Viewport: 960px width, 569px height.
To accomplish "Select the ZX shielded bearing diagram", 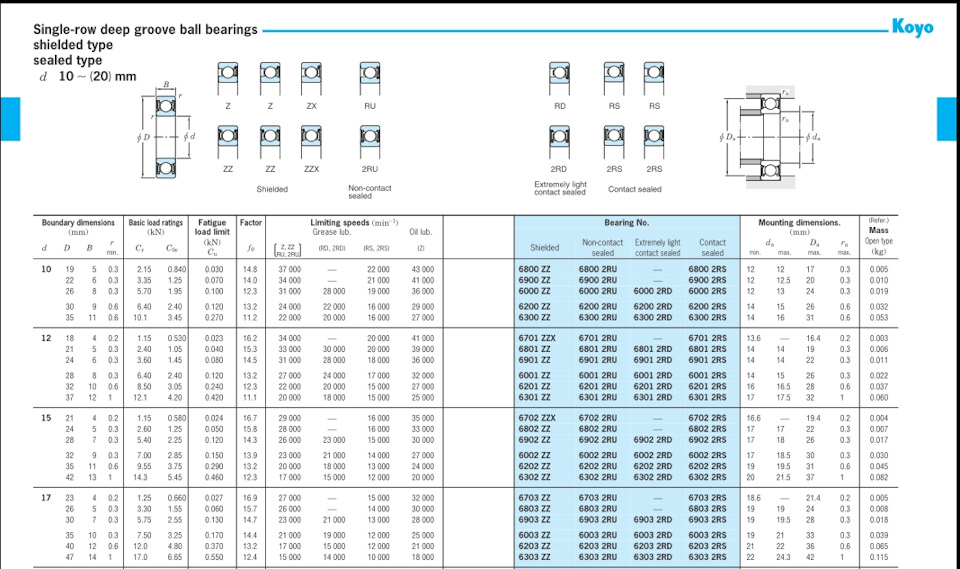I will click(311, 77).
